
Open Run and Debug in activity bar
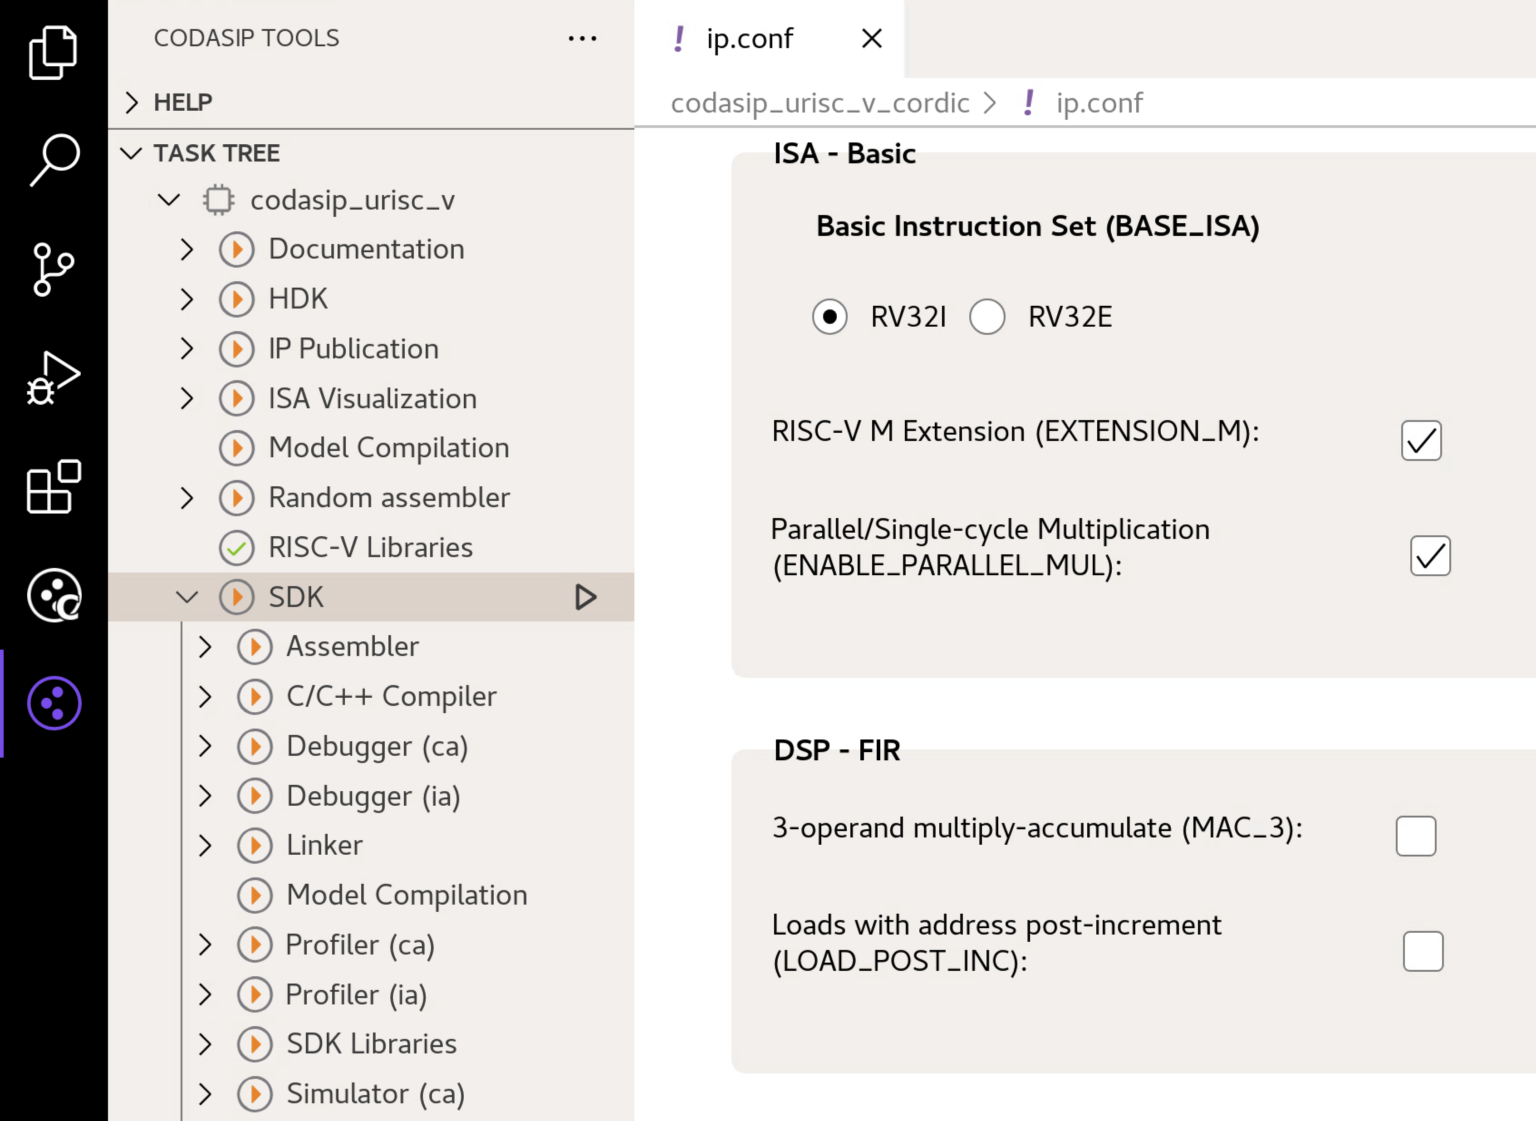(53, 377)
